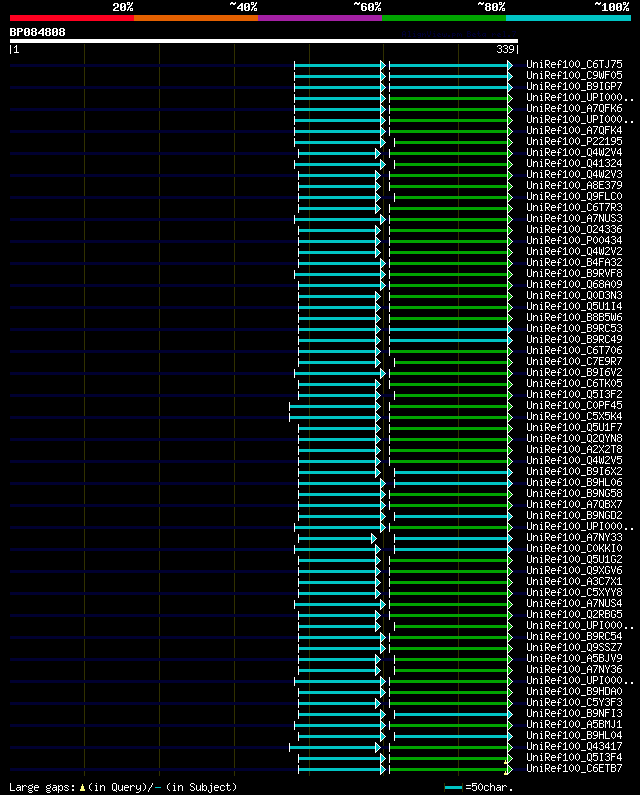Click the UniRef100_Q5U1G2 entry

(574, 559)
